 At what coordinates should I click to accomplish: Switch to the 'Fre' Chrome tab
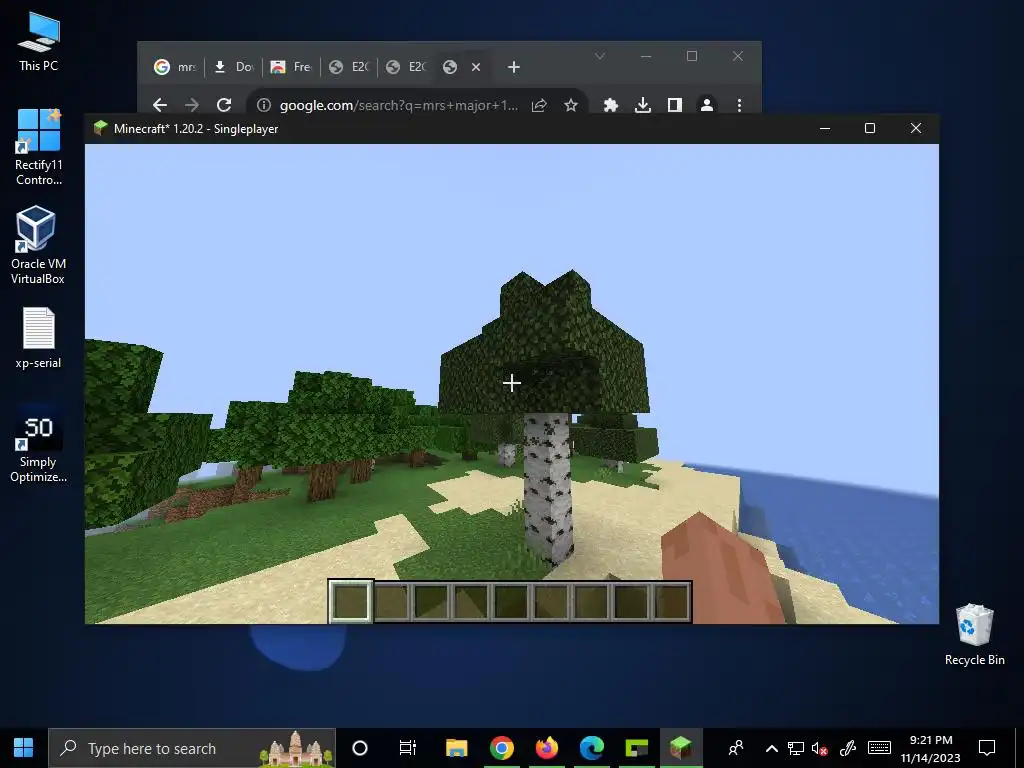[291, 67]
